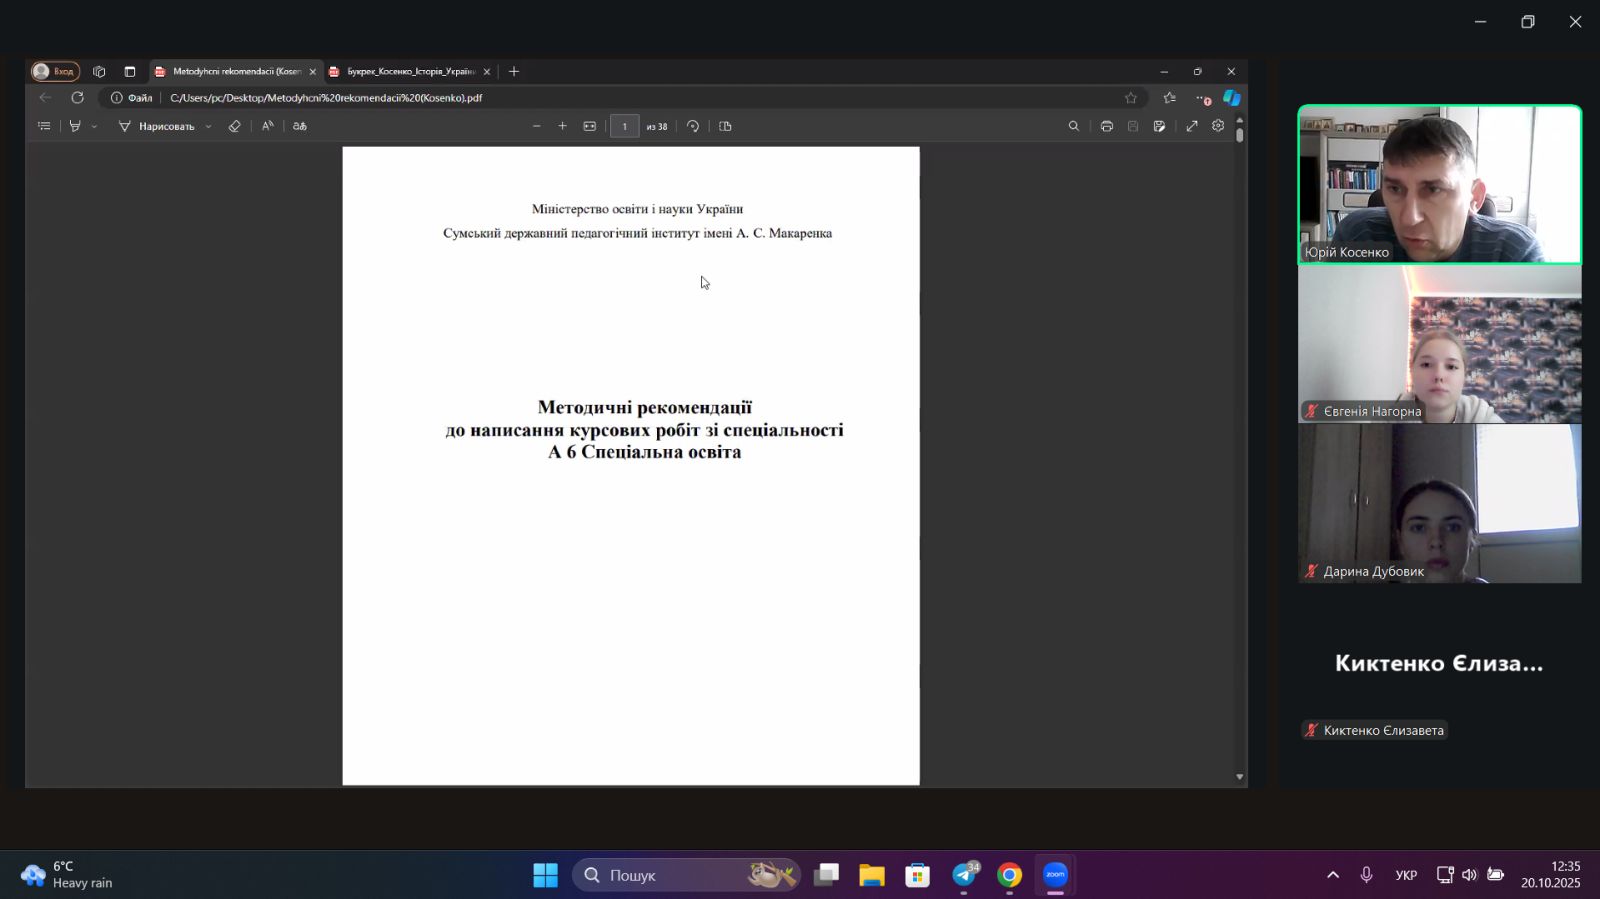This screenshot has width=1600, height=899.
Task: Click the page number input field
Action: [624, 126]
